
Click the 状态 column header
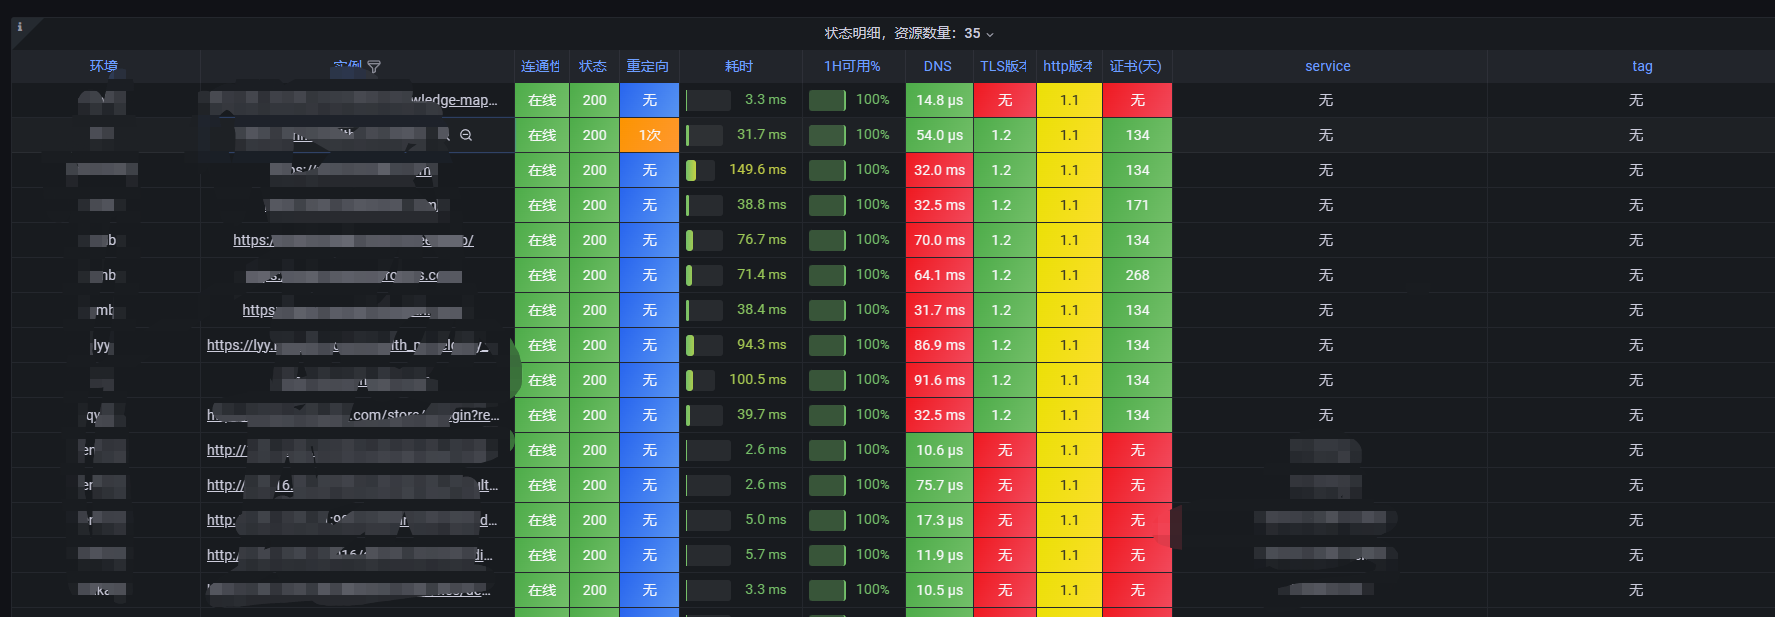click(x=593, y=66)
